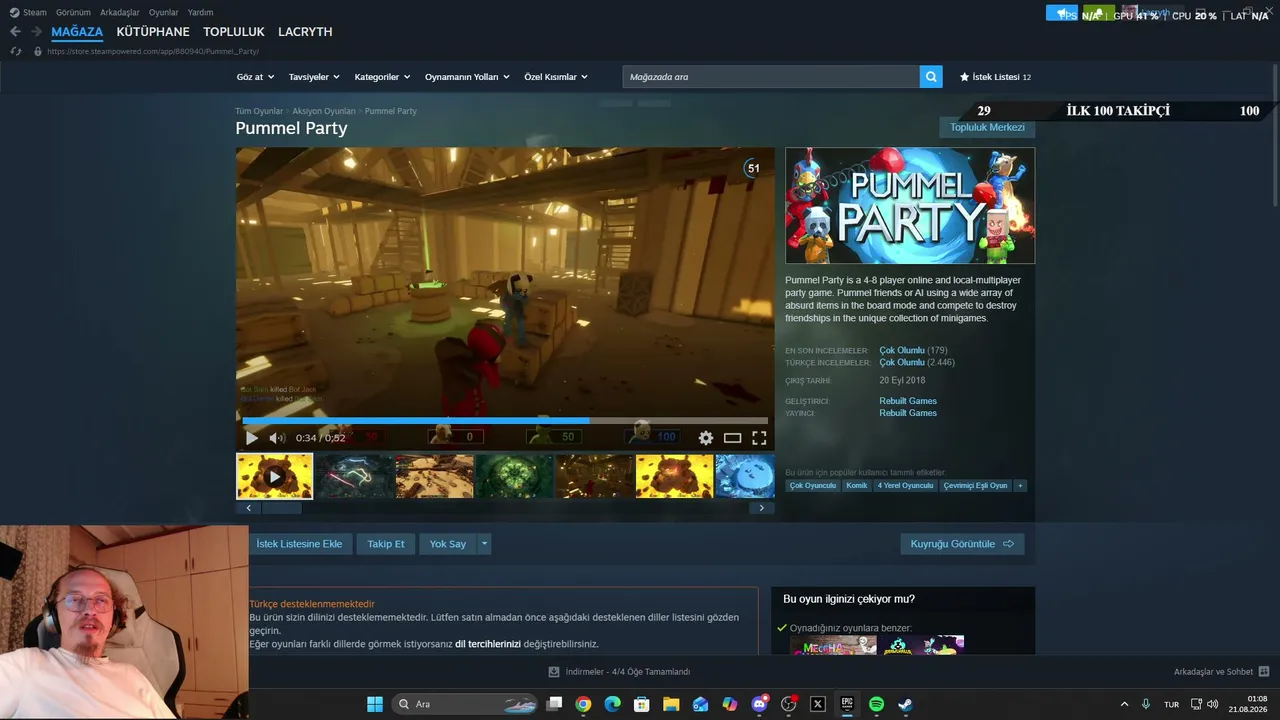The width and height of the screenshot is (1280, 720).
Task: Open the Rebuilt Games developer link
Action: pyautogui.click(x=908, y=401)
